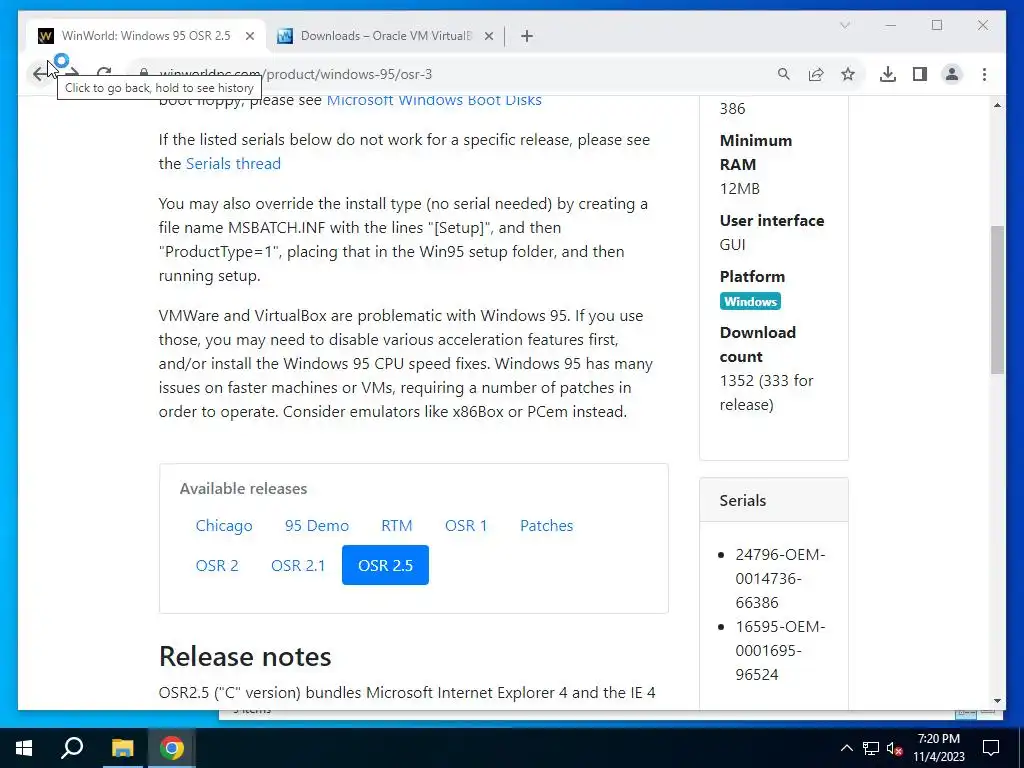Click the Release notes heading
The width and height of the screenshot is (1024, 768).
coord(245,656)
